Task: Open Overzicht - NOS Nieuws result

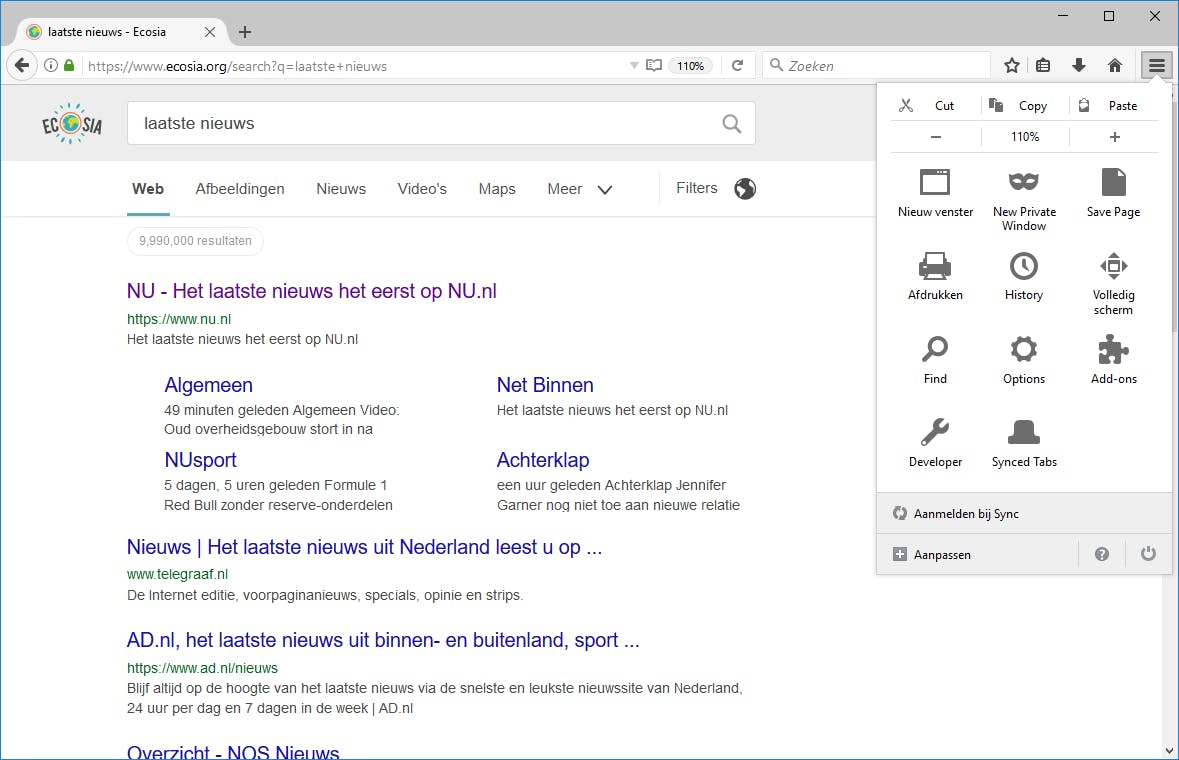Action: coord(233,752)
